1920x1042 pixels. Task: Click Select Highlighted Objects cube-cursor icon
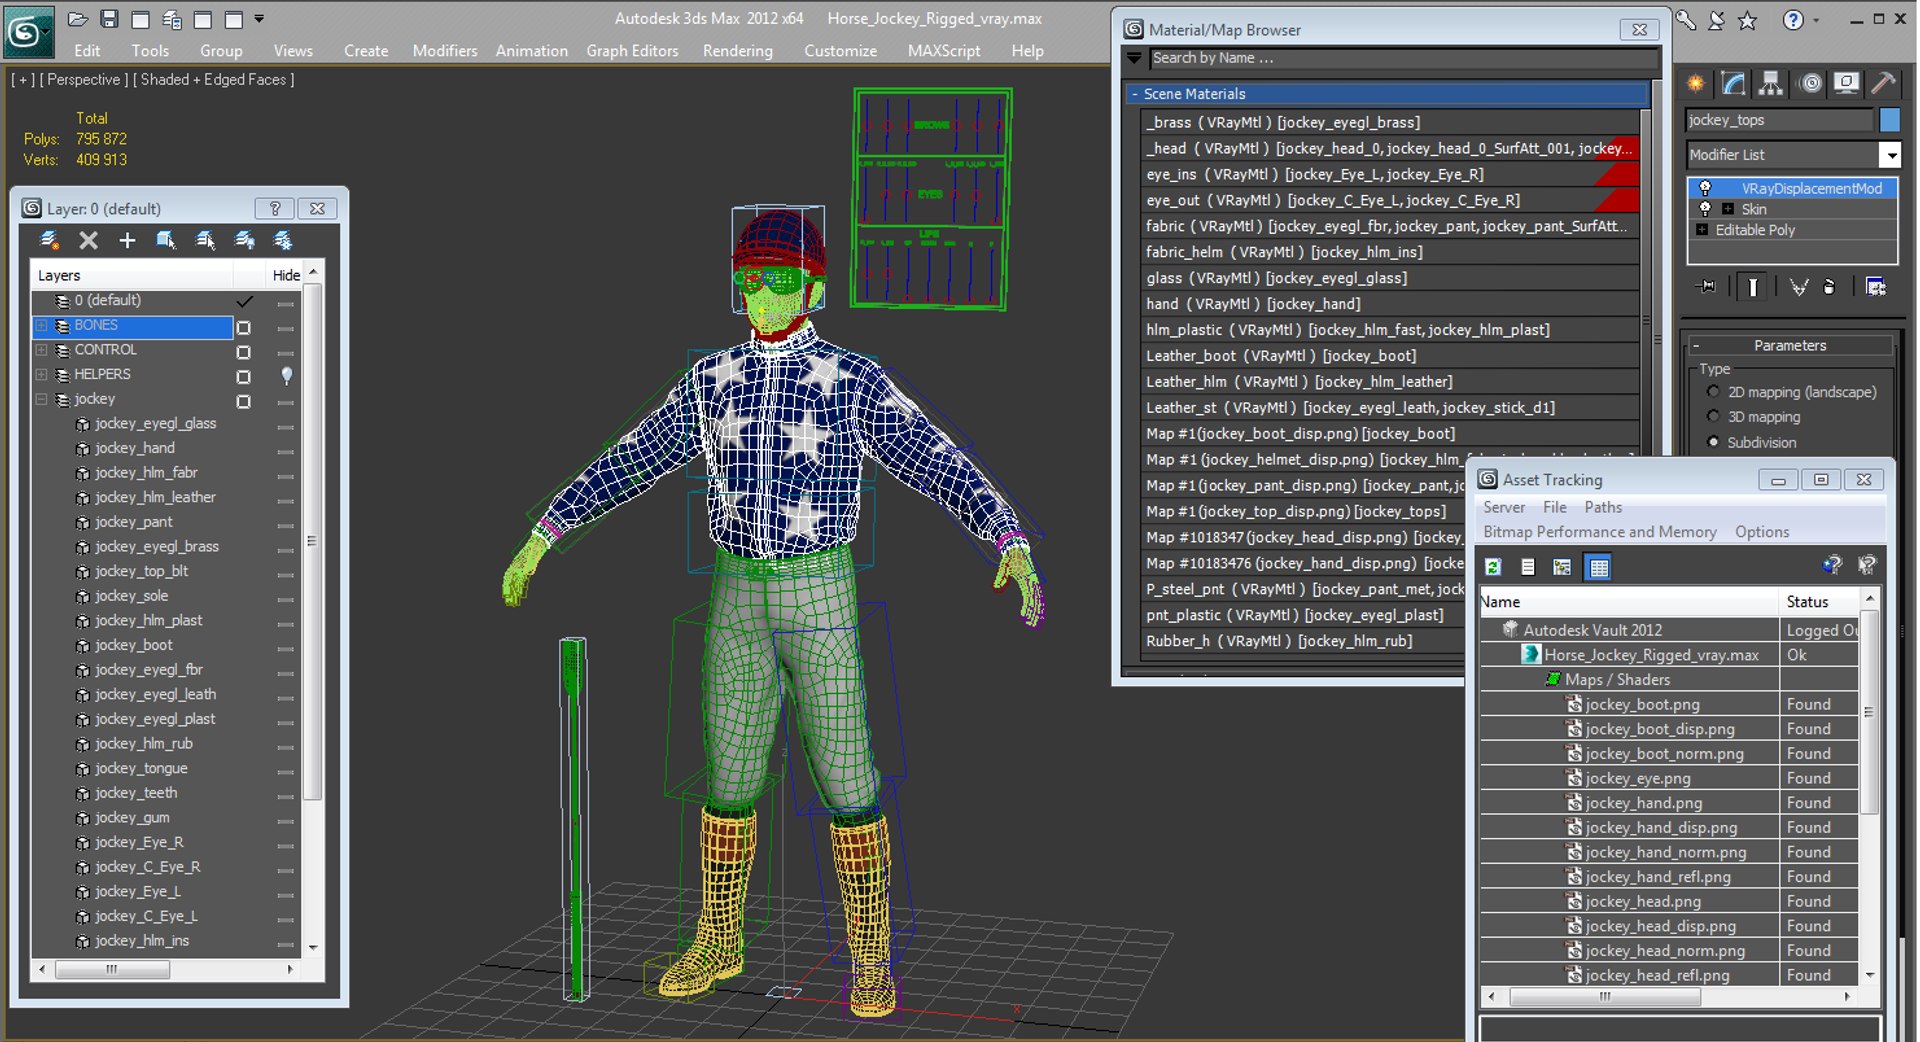(x=166, y=240)
